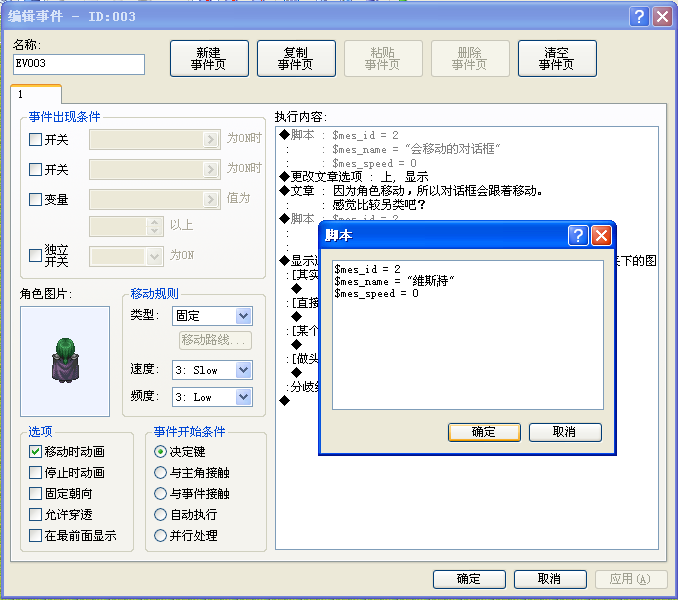This screenshot has width=678, height=600.
Task: Select the 与事件接触 trigger radio button
Action: point(160,494)
